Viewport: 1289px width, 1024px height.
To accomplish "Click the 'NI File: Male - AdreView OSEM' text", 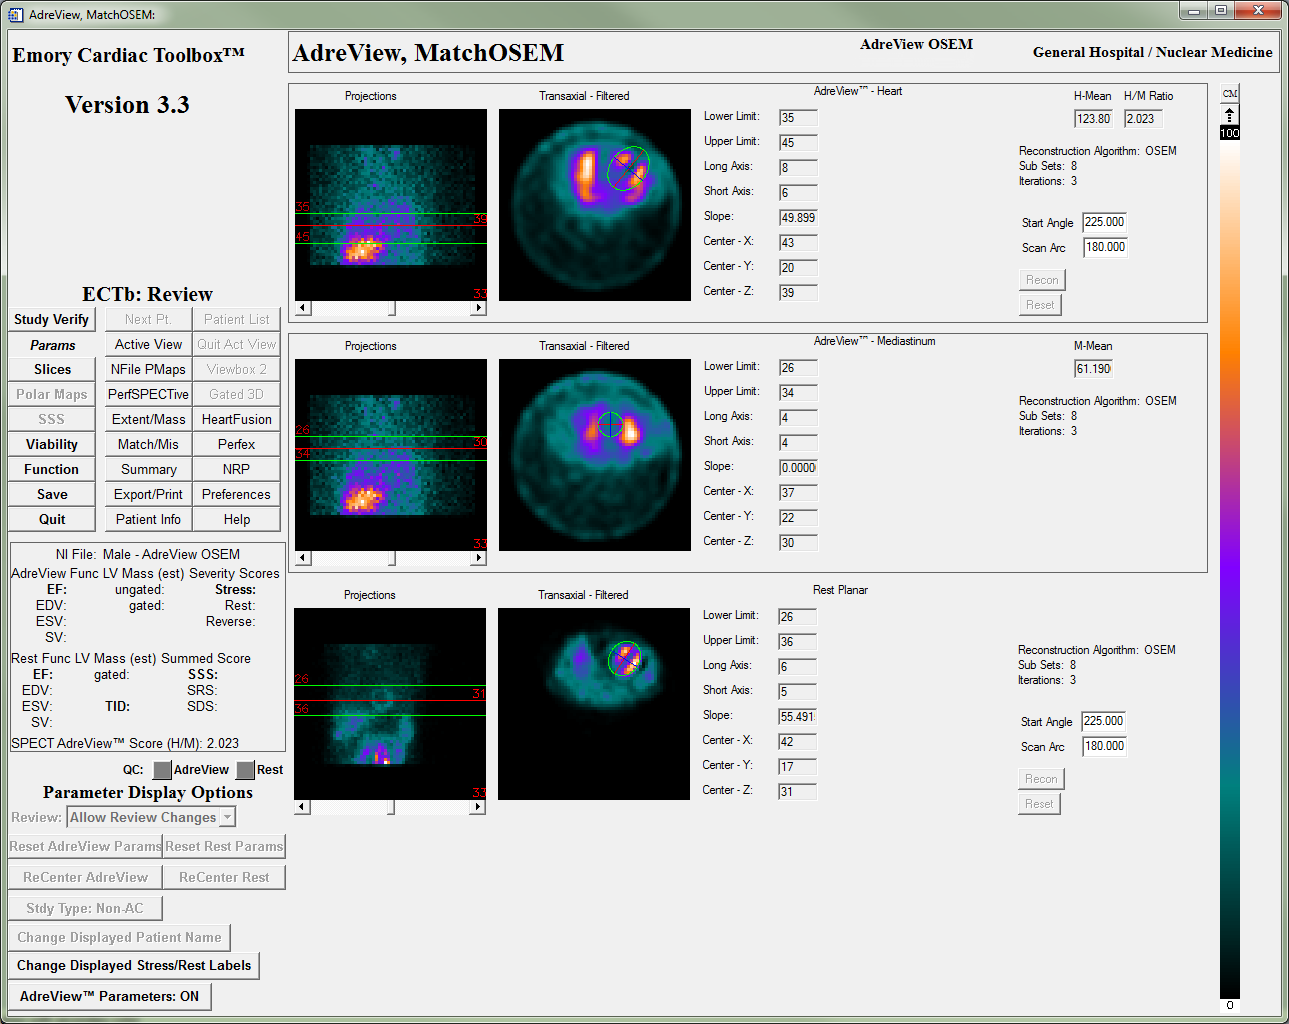I will (x=147, y=554).
